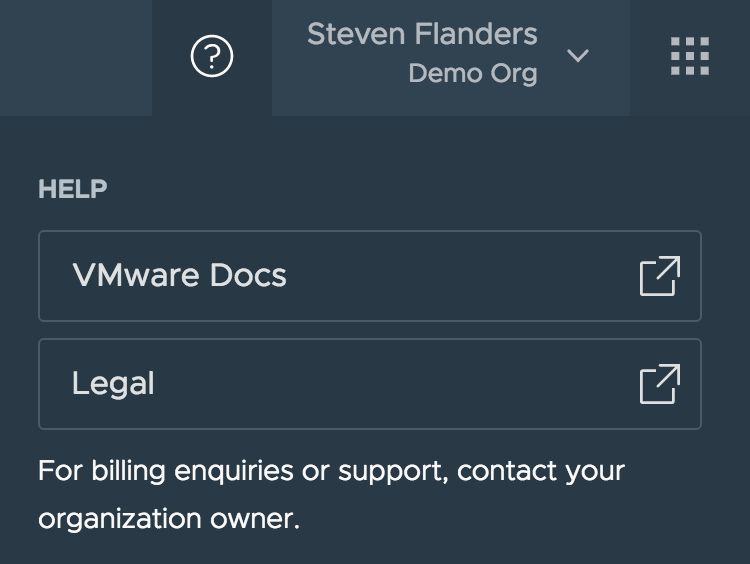Open the Steven Flanders account menu
The image size is (750, 564).
pyautogui.click(x=422, y=35)
